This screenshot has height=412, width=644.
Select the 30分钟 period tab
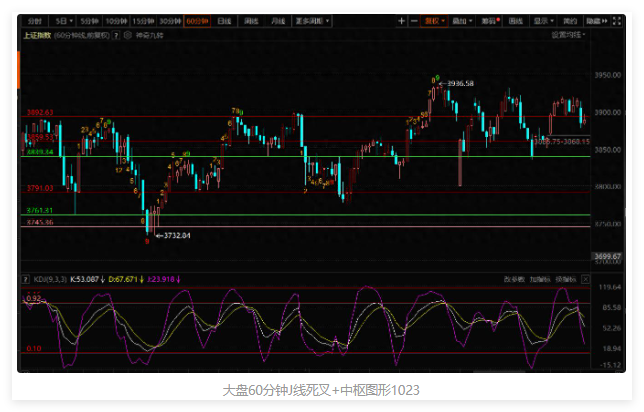point(169,20)
